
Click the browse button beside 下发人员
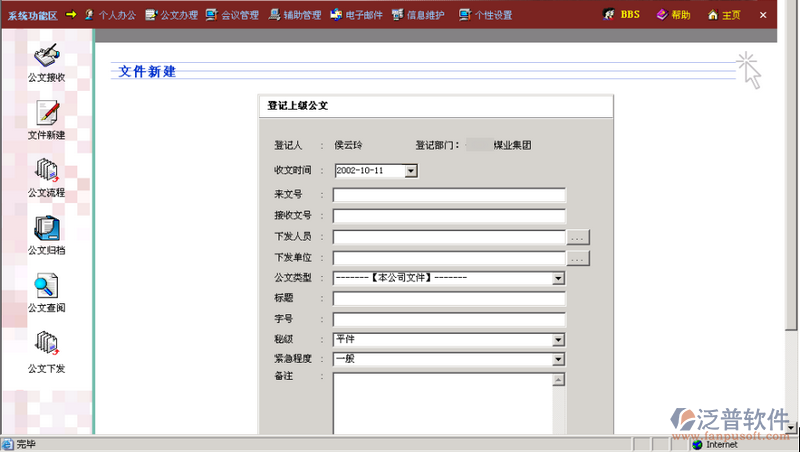(x=578, y=238)
